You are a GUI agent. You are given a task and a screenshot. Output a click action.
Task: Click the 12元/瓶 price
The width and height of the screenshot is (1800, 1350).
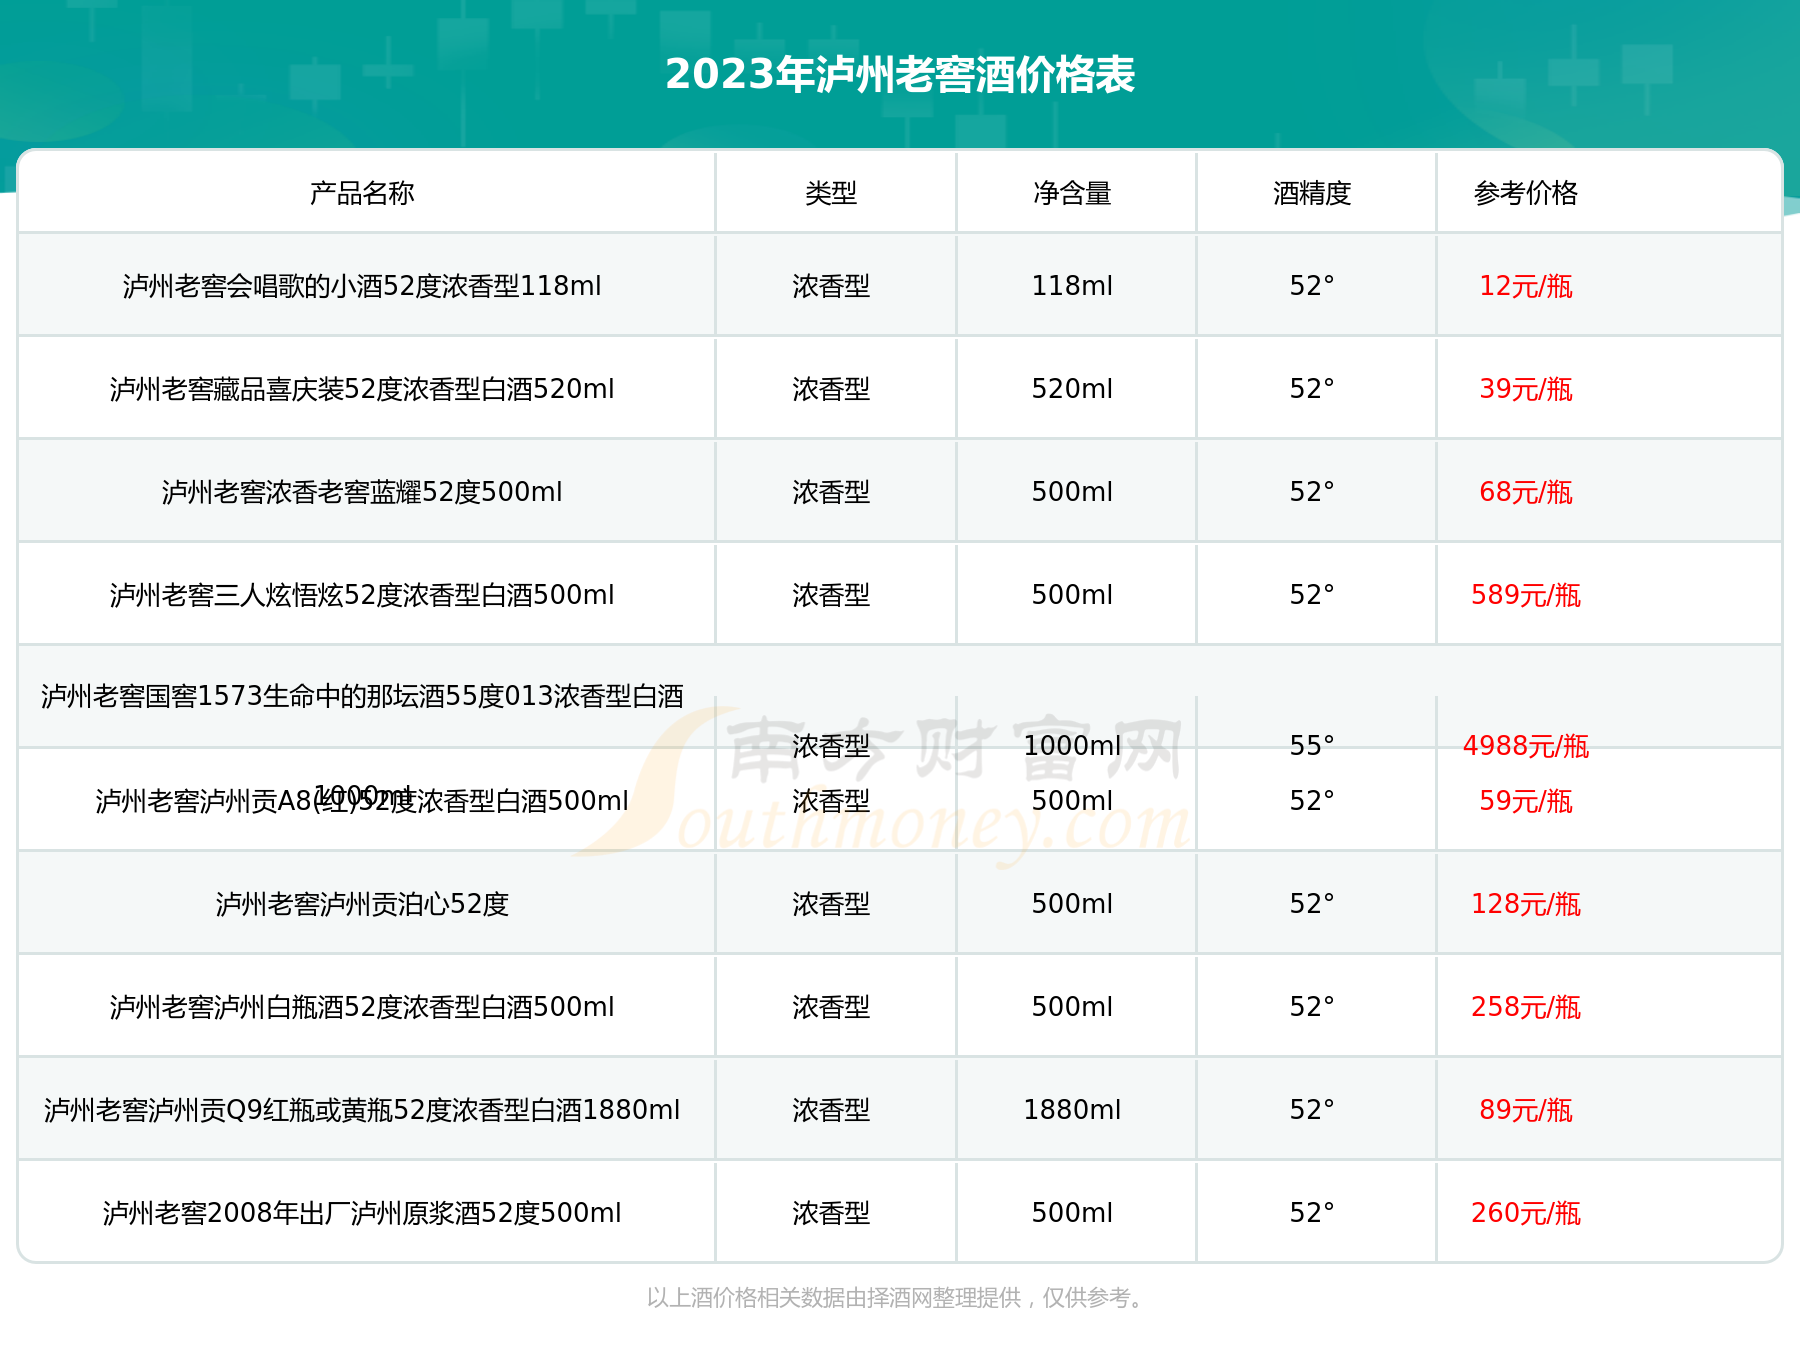tap(1526, 286)
